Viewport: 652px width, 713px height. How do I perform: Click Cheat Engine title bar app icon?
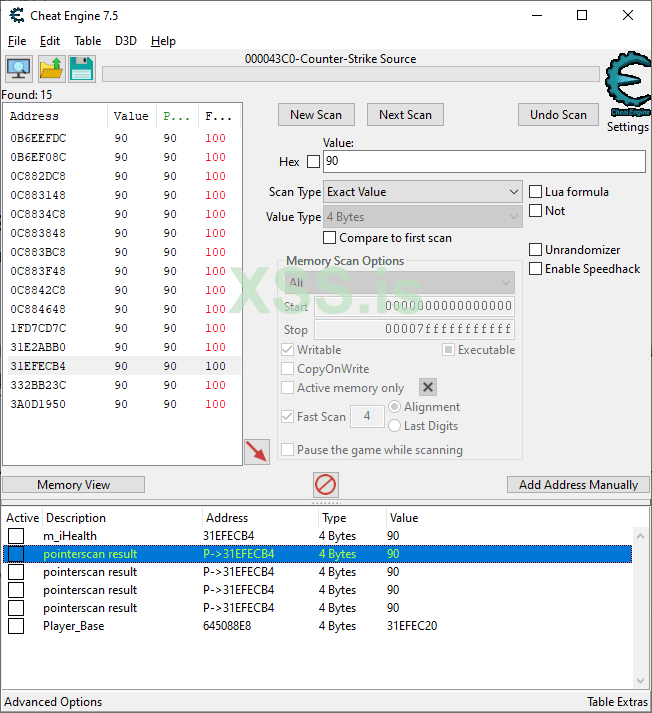tap(17, 16)
